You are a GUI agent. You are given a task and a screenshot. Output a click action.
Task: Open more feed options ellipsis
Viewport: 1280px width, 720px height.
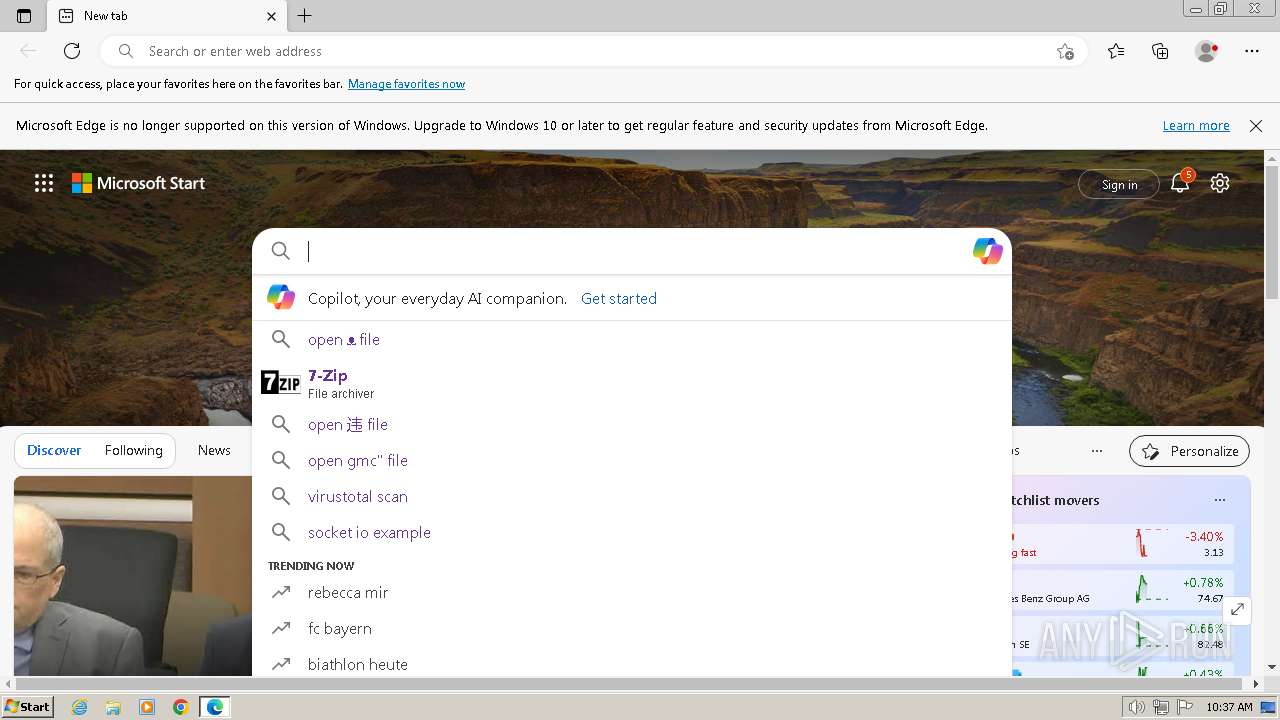tap(1097, 451)
